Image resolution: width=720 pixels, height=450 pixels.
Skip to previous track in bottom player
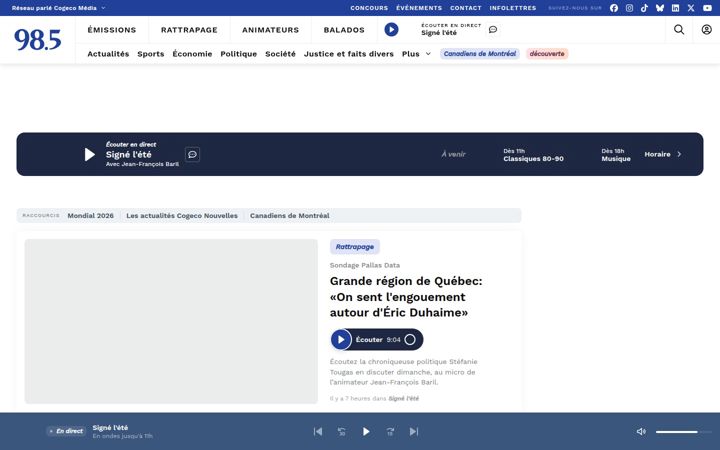[x=318, y=431]
